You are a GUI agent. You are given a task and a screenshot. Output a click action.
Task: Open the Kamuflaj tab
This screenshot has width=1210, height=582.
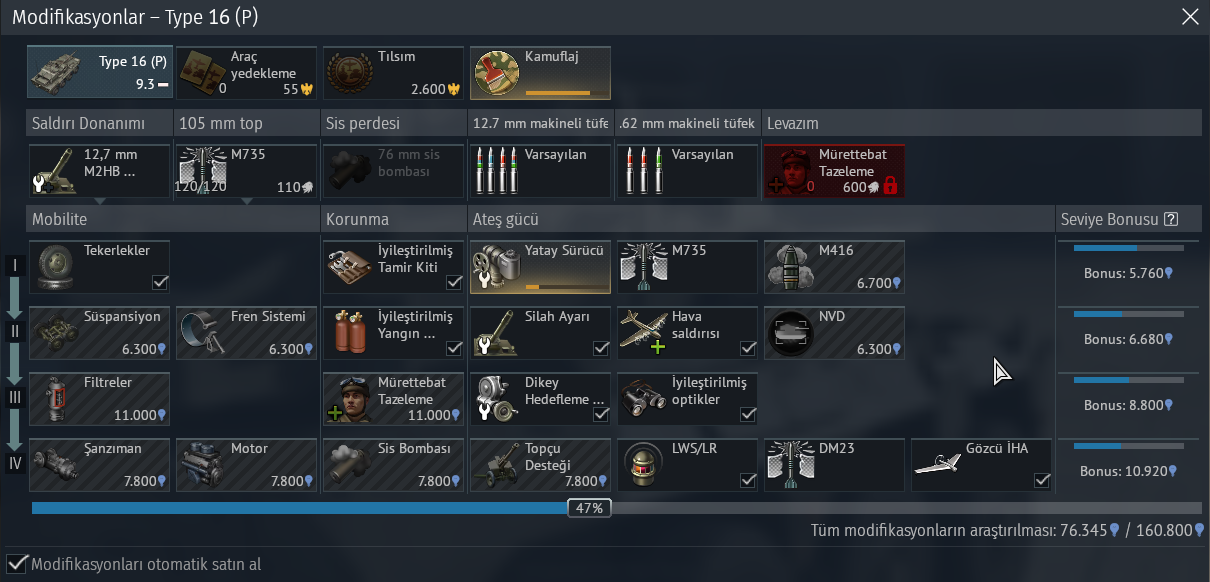tap(540, 73)
